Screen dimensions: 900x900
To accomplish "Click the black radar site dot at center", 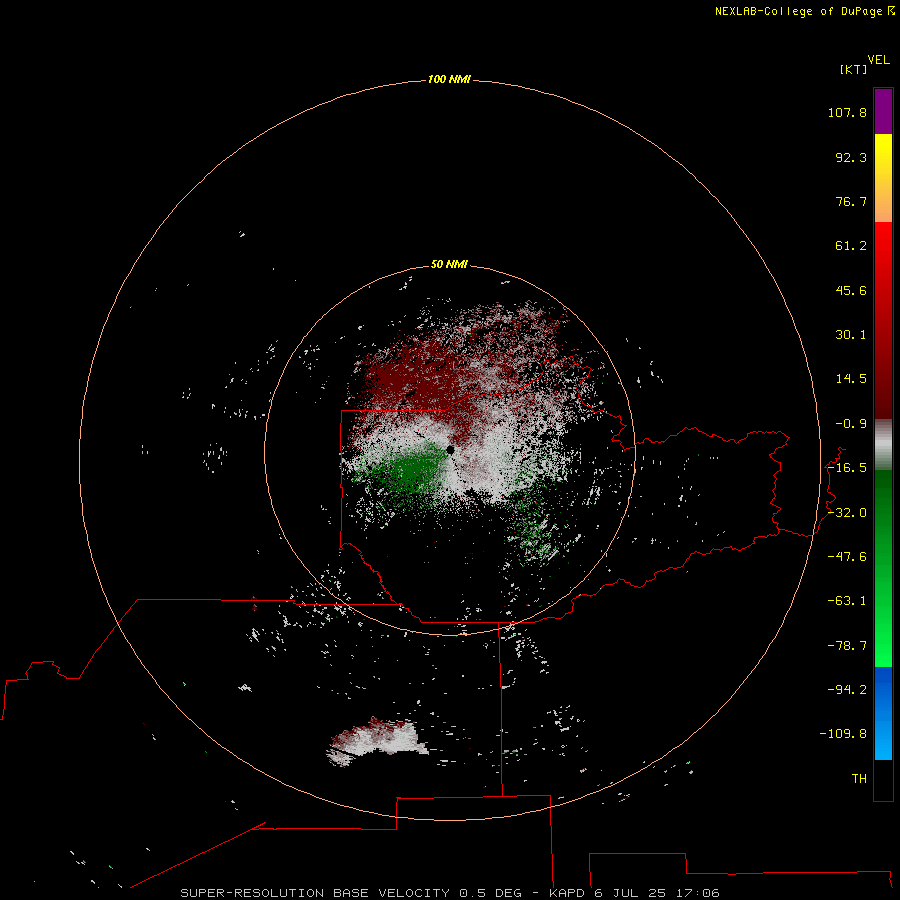I will coord(451,450).
